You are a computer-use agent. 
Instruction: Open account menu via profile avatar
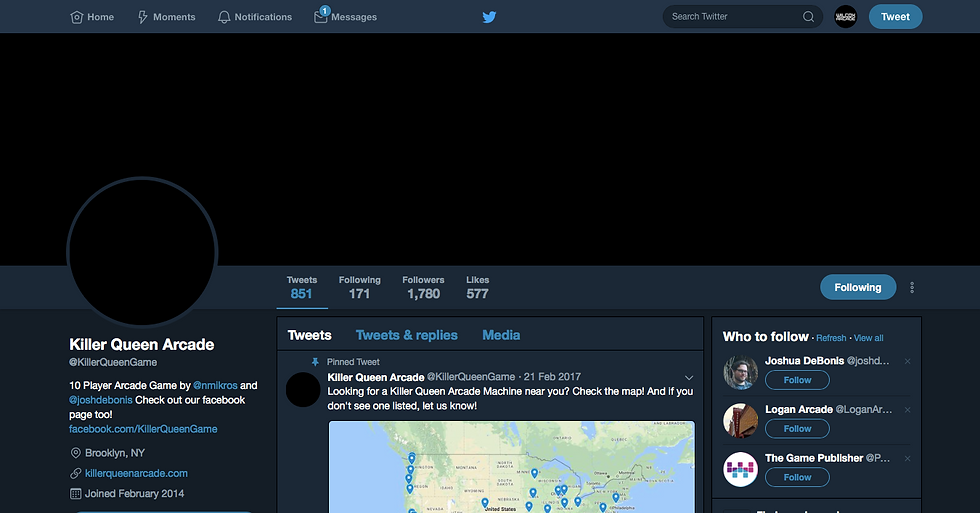tap(846, 17)
